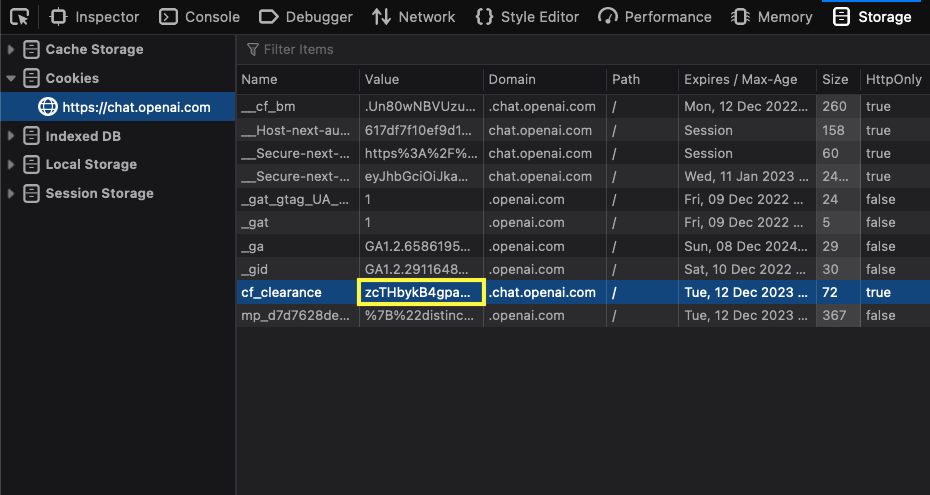Click the filter funnel icon
Image resolution: width=930 pixels, height=495 pixels.
(253, 50)
